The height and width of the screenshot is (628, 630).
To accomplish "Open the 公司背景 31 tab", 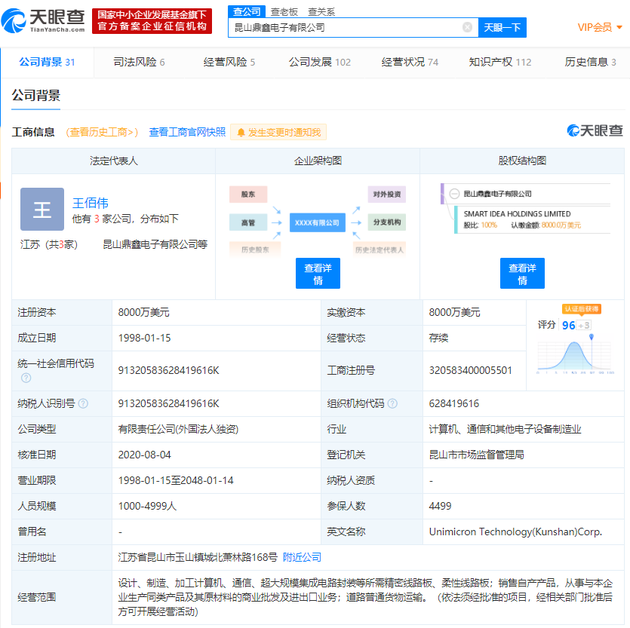I will (x=47, y=62).
